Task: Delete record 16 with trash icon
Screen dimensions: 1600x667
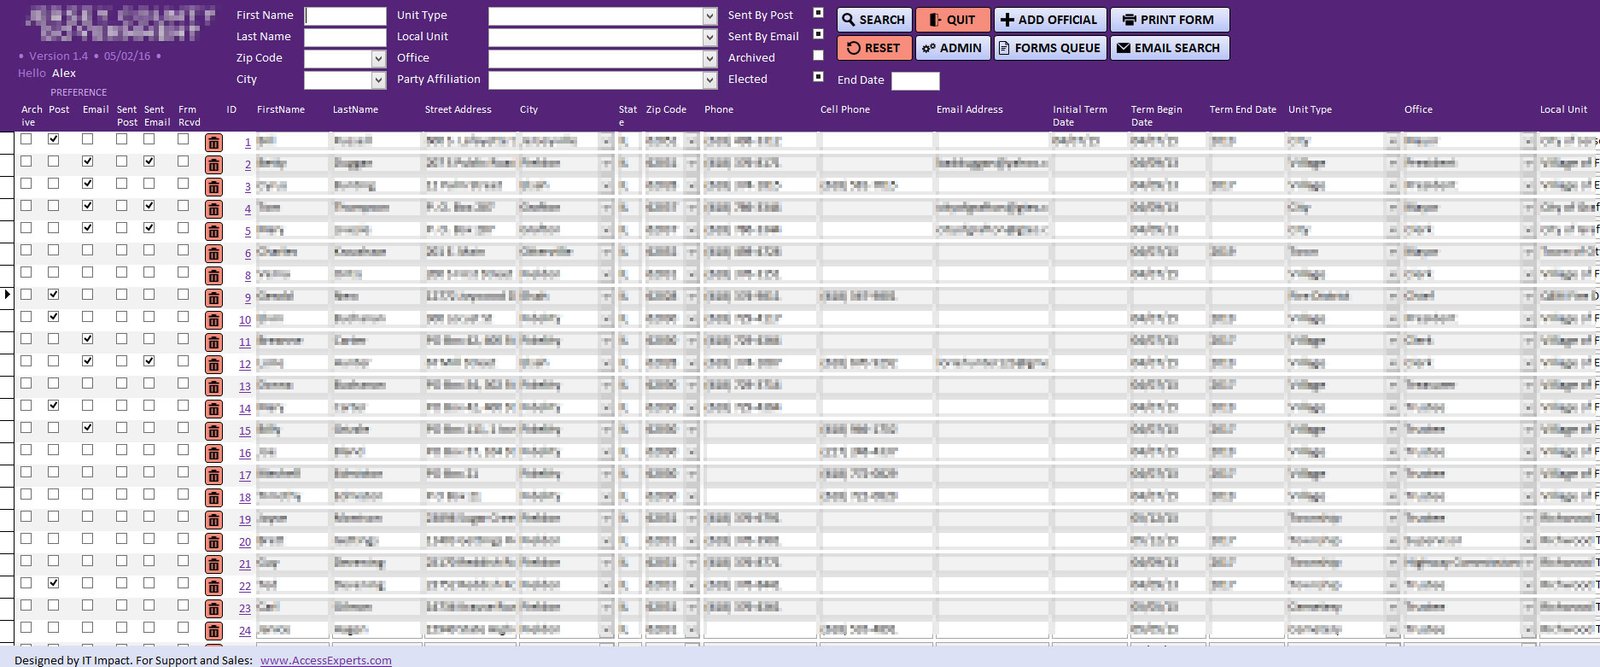Action: 214,453
